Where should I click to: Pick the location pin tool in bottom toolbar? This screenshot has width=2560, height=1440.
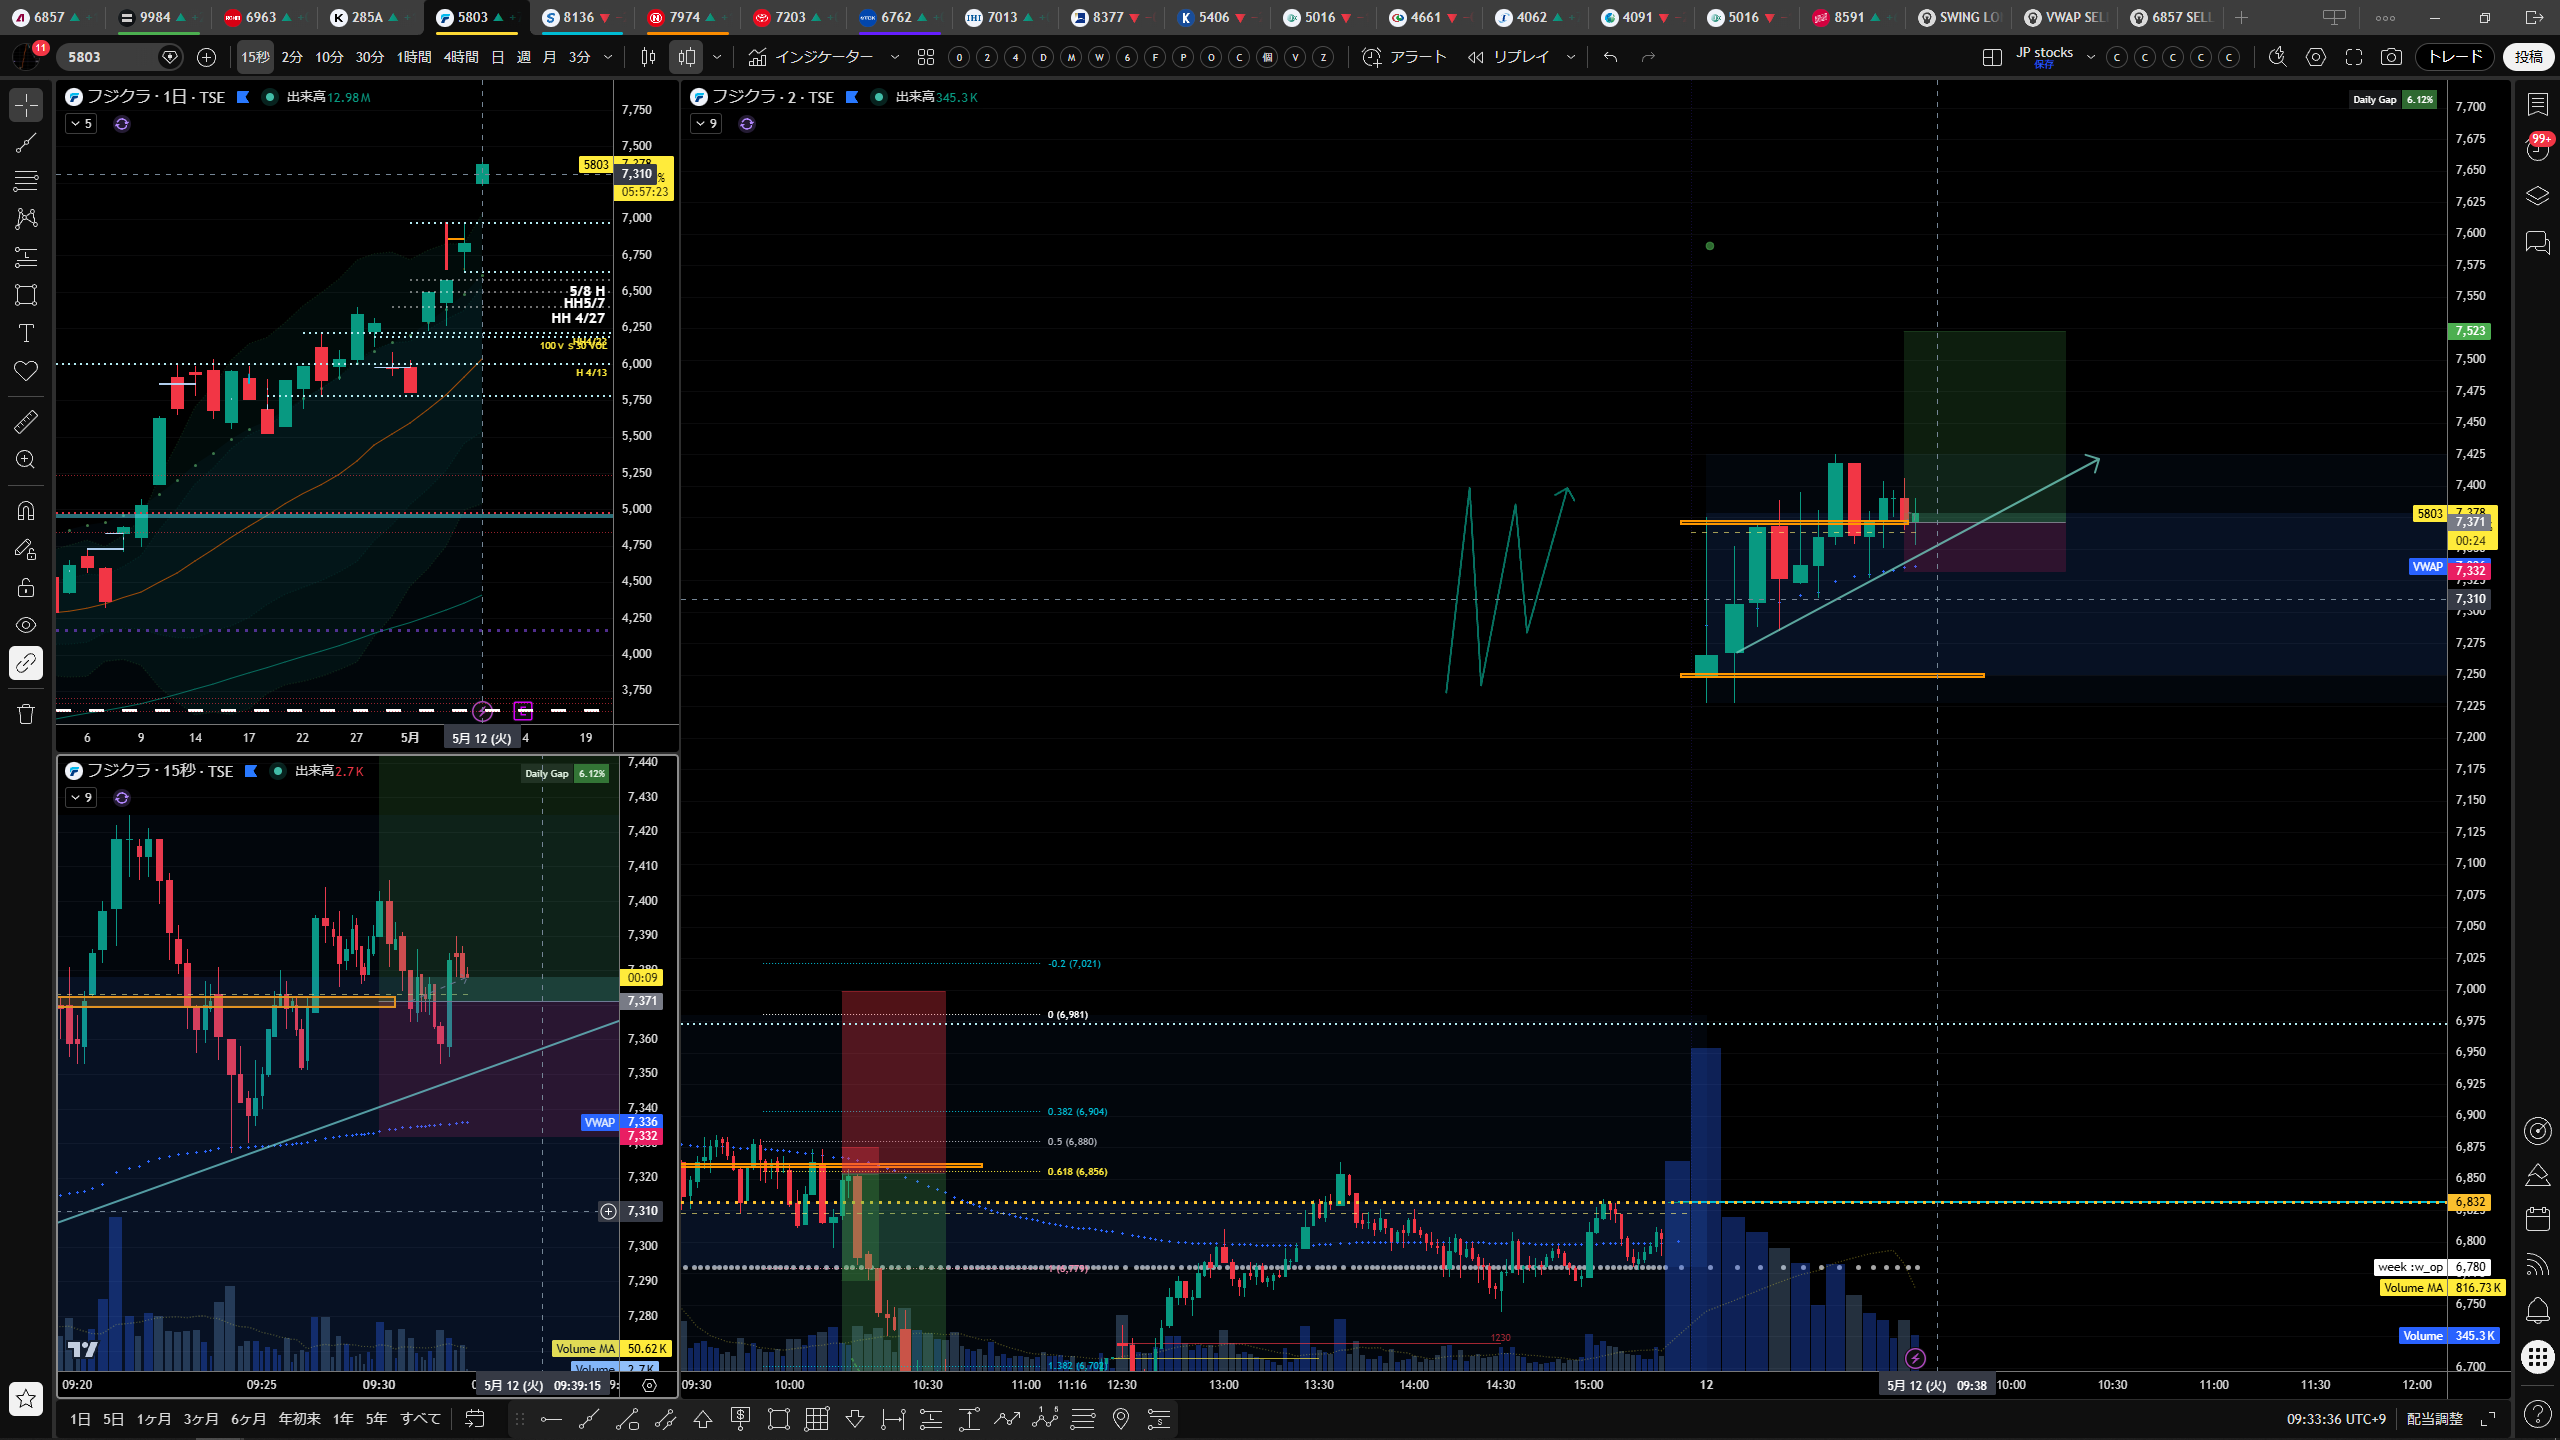coord(1121,1419)
